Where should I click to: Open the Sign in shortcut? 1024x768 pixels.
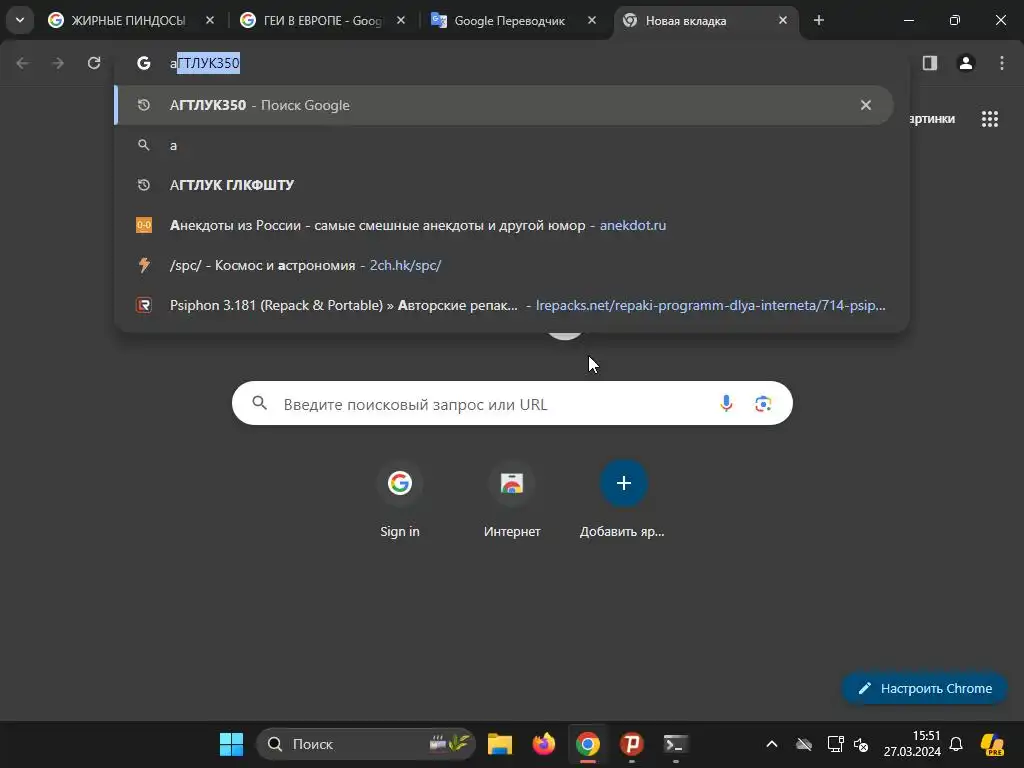point(400,501)
